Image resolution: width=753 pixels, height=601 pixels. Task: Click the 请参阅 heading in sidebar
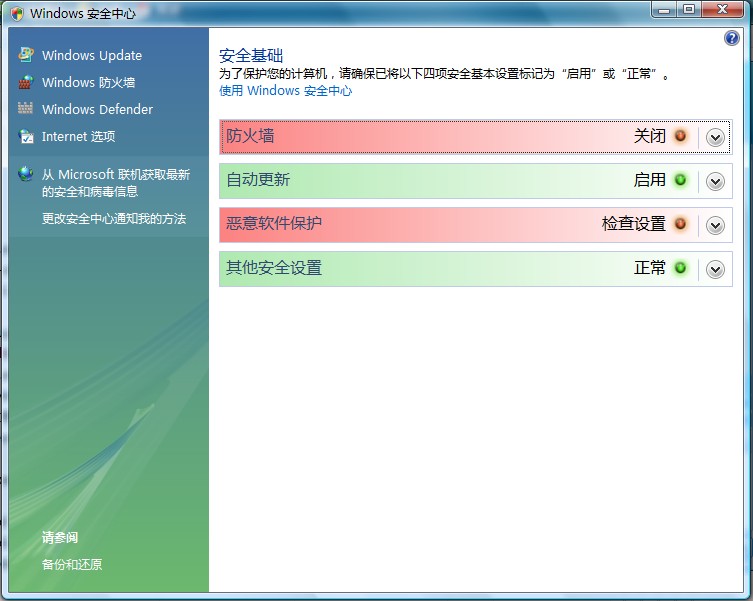(60, 537)
